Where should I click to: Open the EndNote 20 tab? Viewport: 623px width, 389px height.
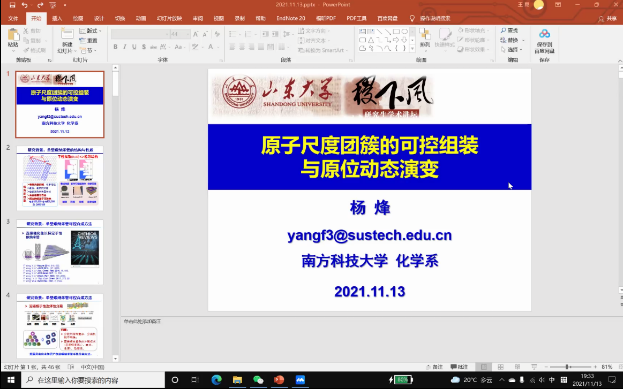point(291,18)
